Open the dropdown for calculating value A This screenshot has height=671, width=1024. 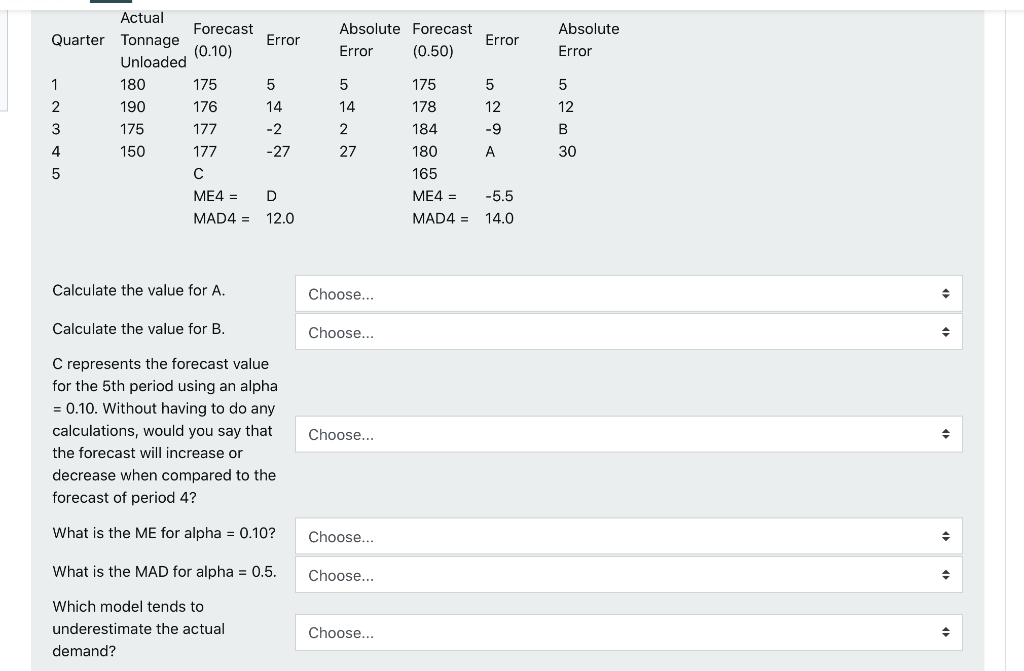tap(628, 293)
